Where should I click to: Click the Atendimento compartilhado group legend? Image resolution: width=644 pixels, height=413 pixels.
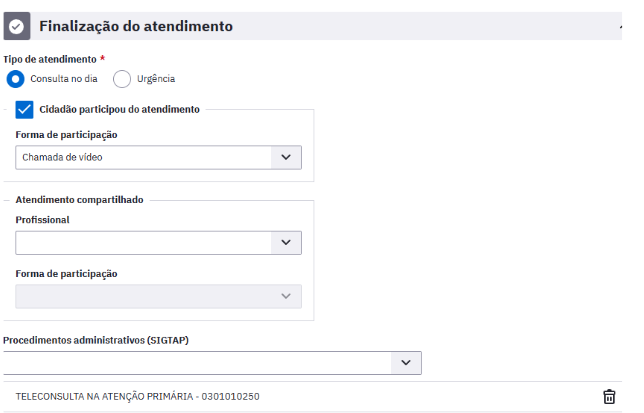click(x=80, y=200)
